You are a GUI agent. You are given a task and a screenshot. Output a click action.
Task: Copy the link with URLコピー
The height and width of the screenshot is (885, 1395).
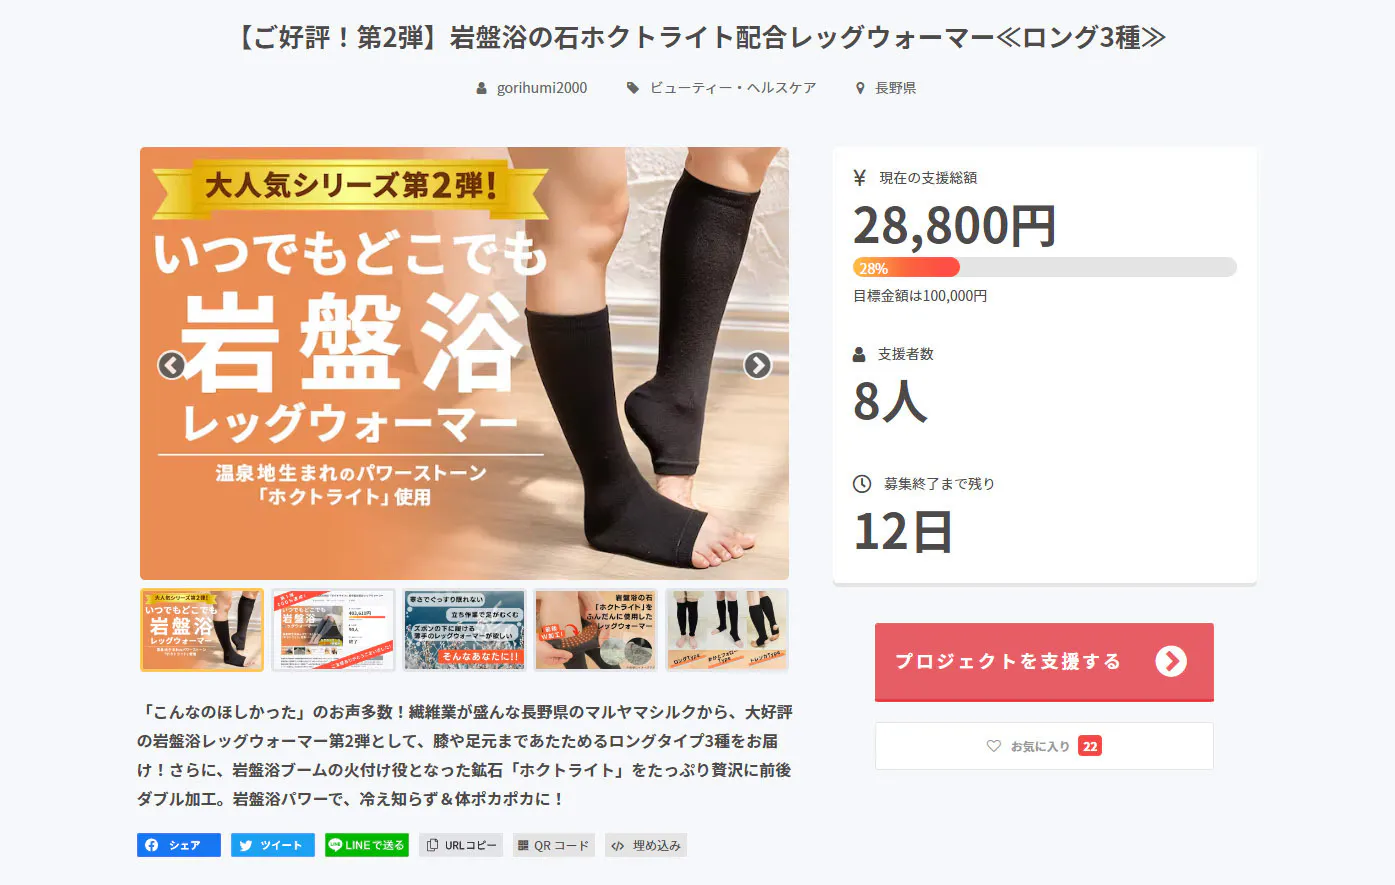pos(461,845)
